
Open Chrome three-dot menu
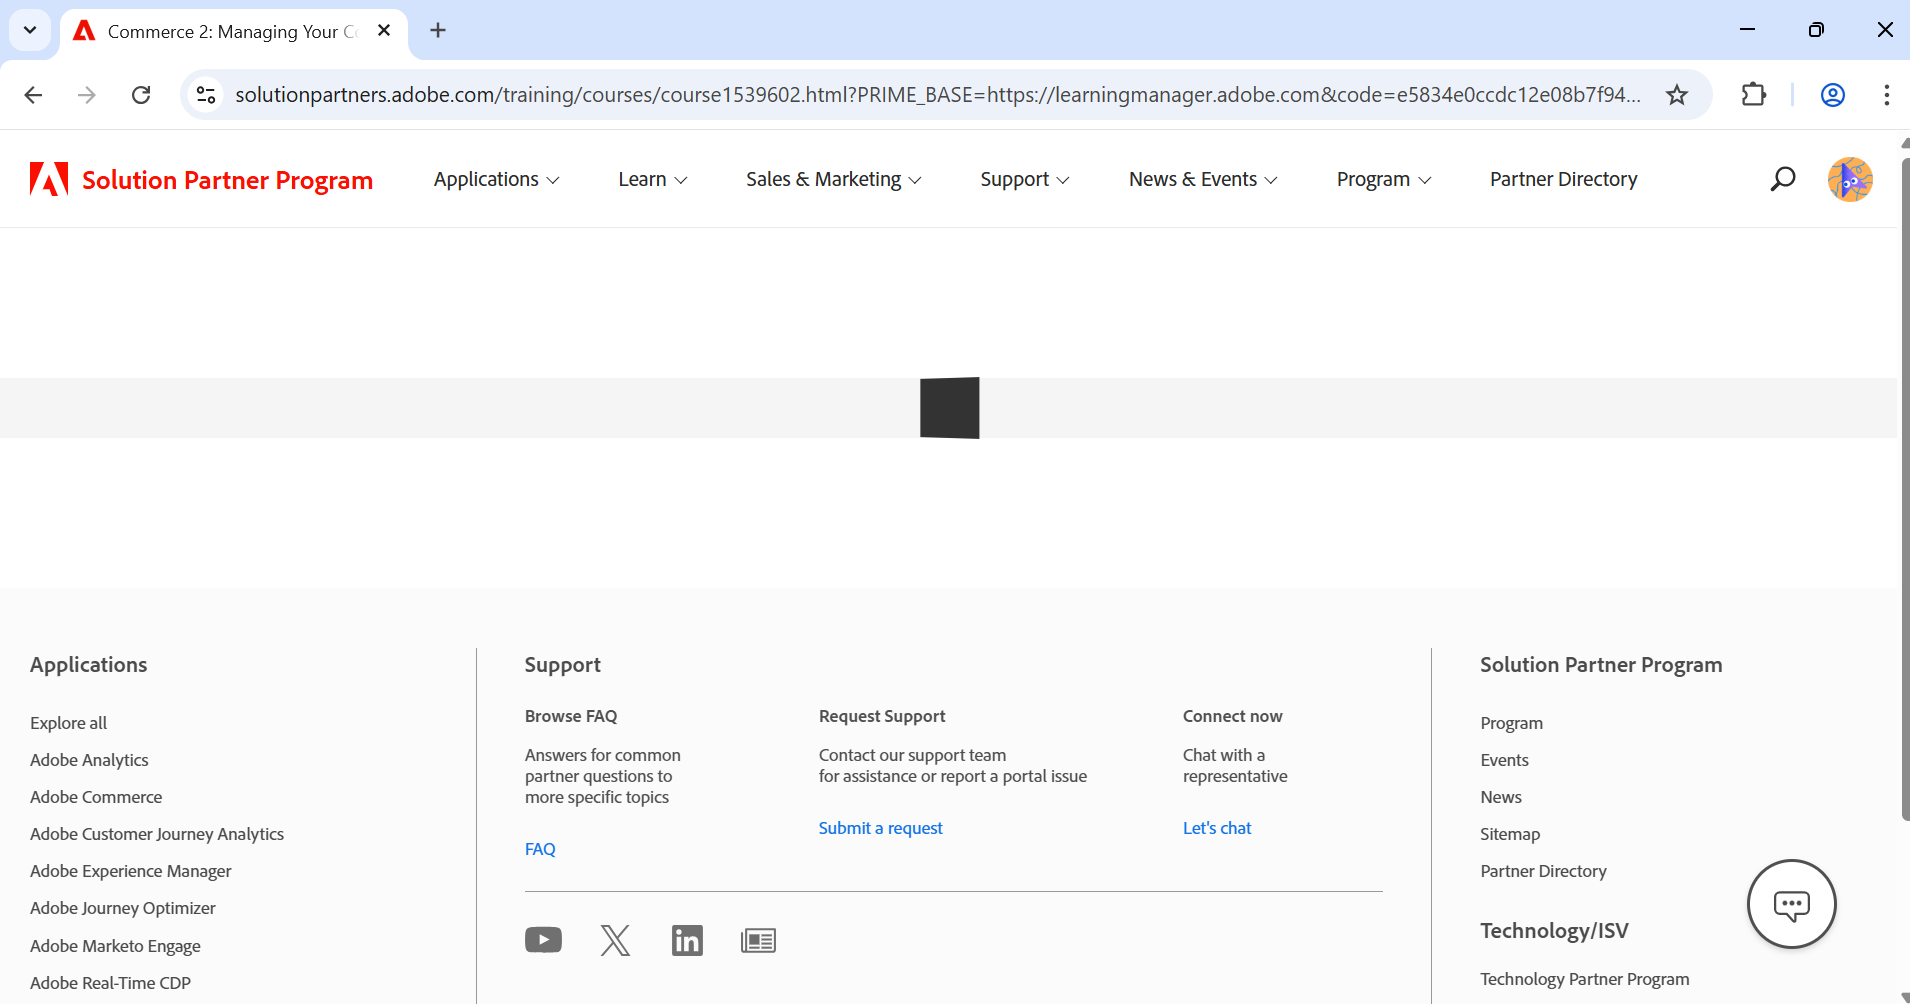(x=1886, y=95)
